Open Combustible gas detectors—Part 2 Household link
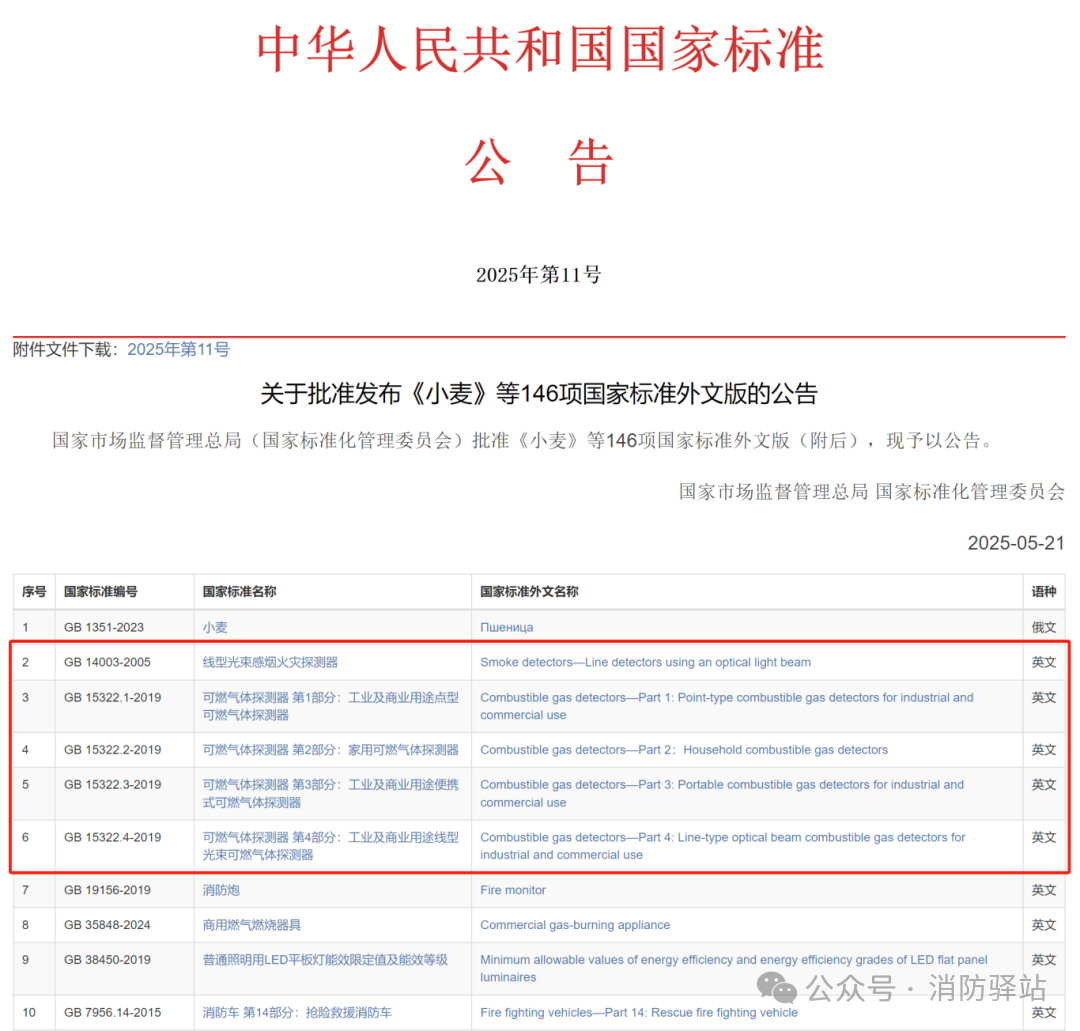 click(x=684, y=749)
